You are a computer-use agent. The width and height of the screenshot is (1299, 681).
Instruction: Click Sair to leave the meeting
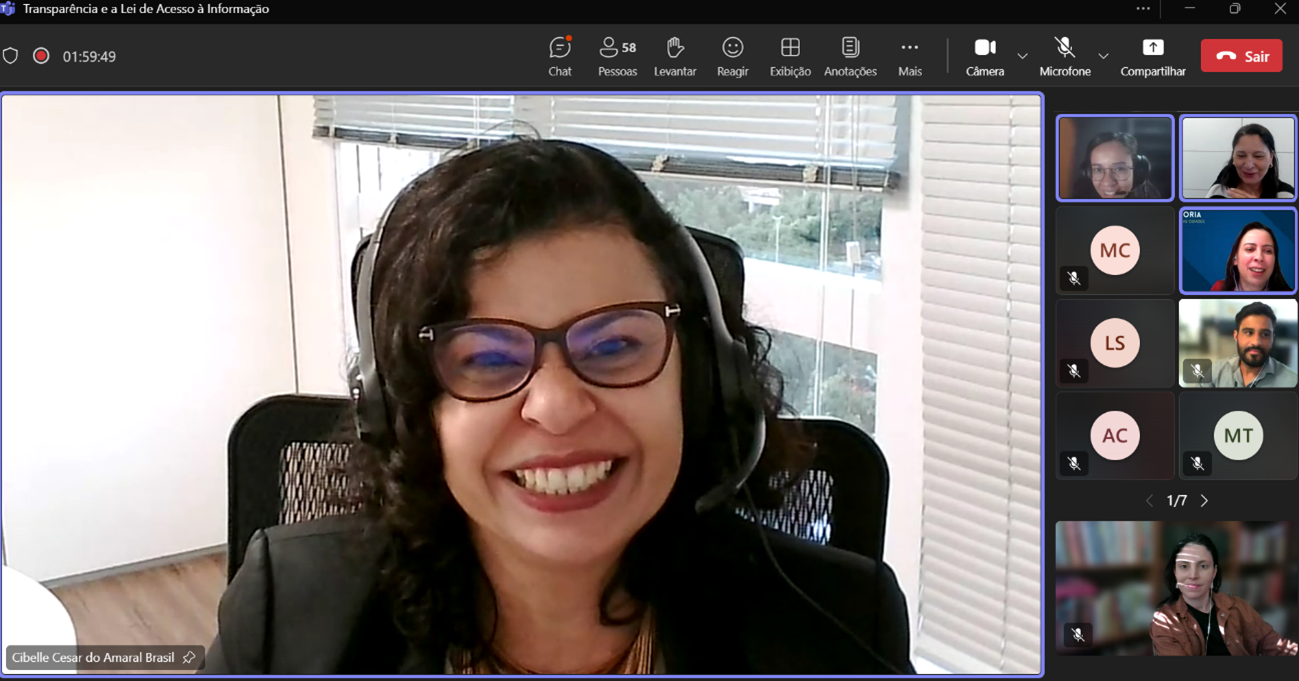point(1241,56)
